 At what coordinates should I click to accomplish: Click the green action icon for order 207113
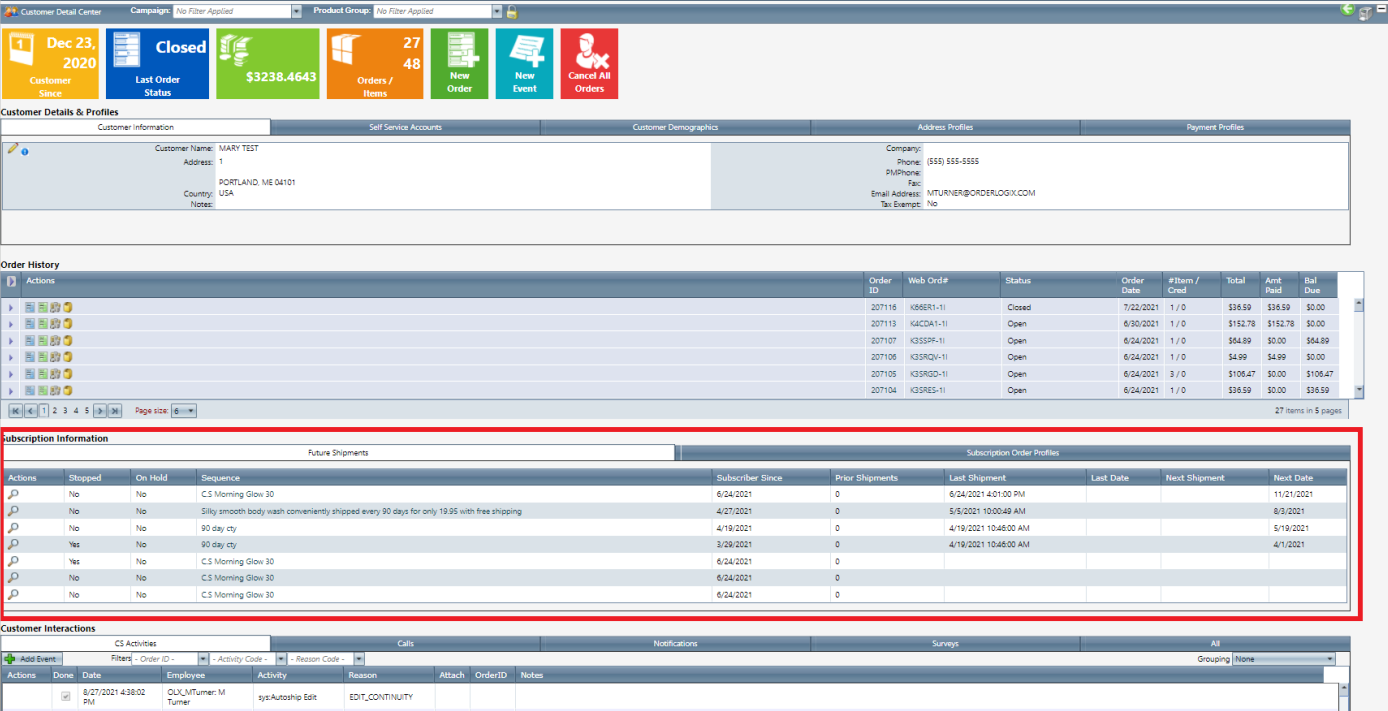coord(43,324)
